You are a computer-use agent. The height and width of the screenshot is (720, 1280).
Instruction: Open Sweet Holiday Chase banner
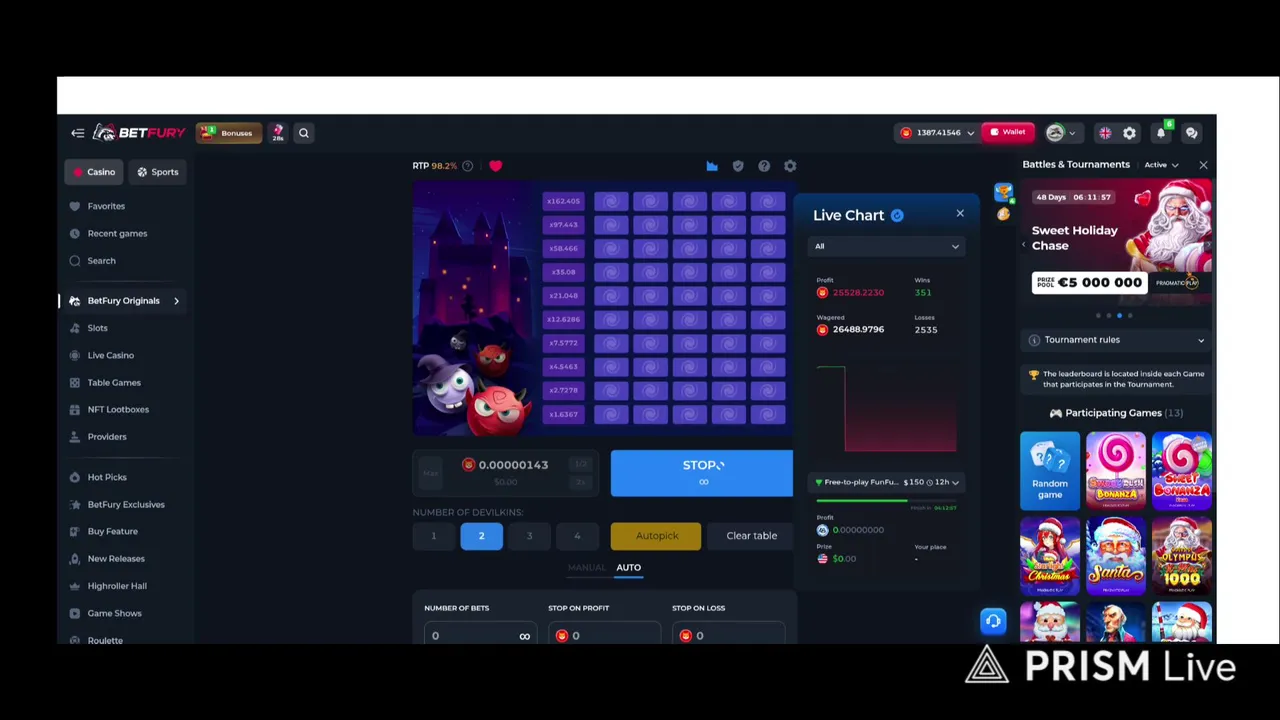click(1117, 240)
